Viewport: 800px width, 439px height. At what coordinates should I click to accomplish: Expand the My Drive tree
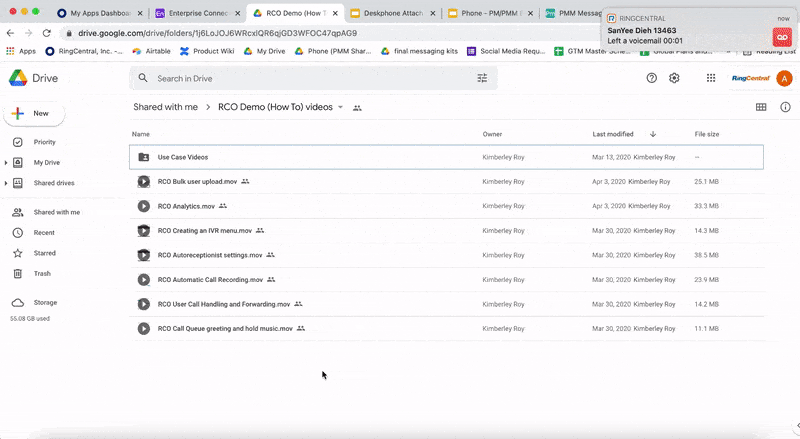tap(6, 162)
